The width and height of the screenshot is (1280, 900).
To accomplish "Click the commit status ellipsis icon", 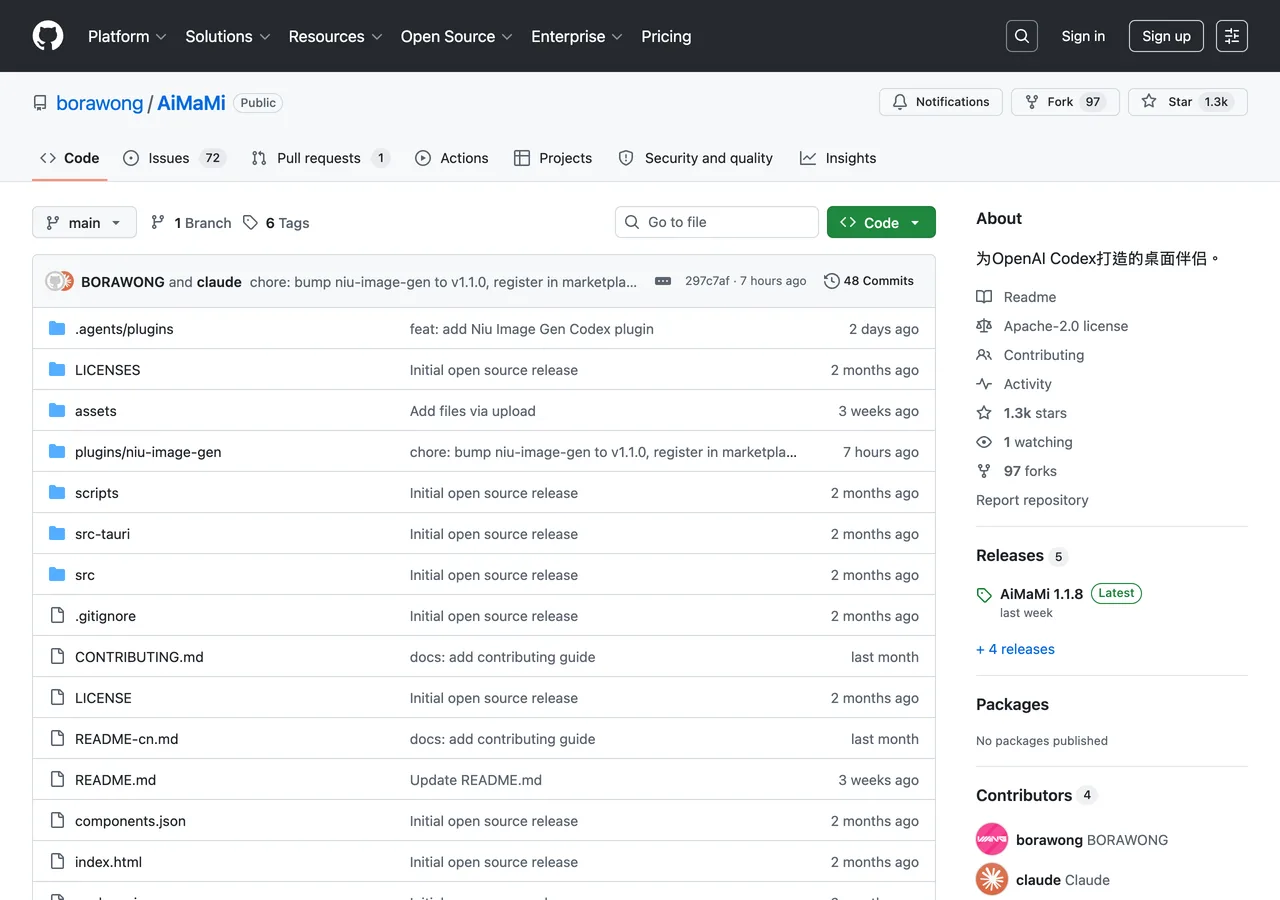I will [663, 281].
